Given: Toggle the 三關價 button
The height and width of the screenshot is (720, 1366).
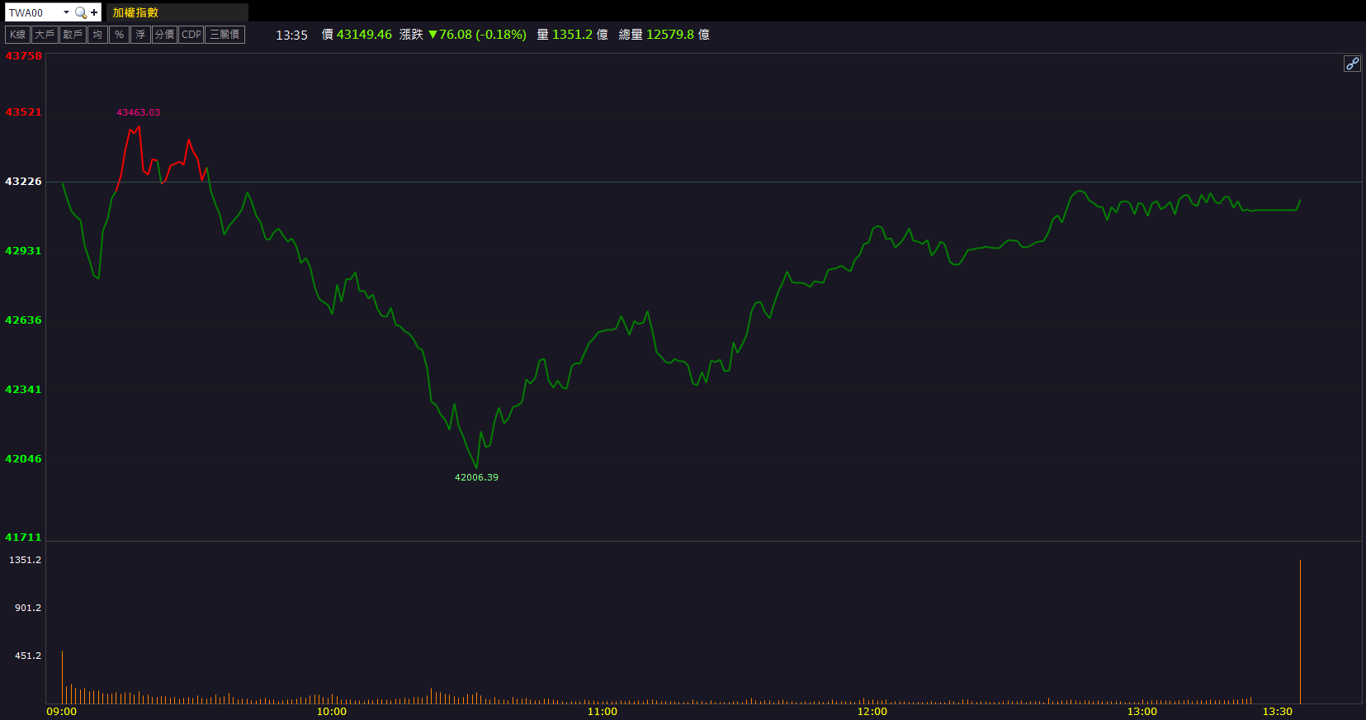Looking at the screenshot, I should coord(225,34).
